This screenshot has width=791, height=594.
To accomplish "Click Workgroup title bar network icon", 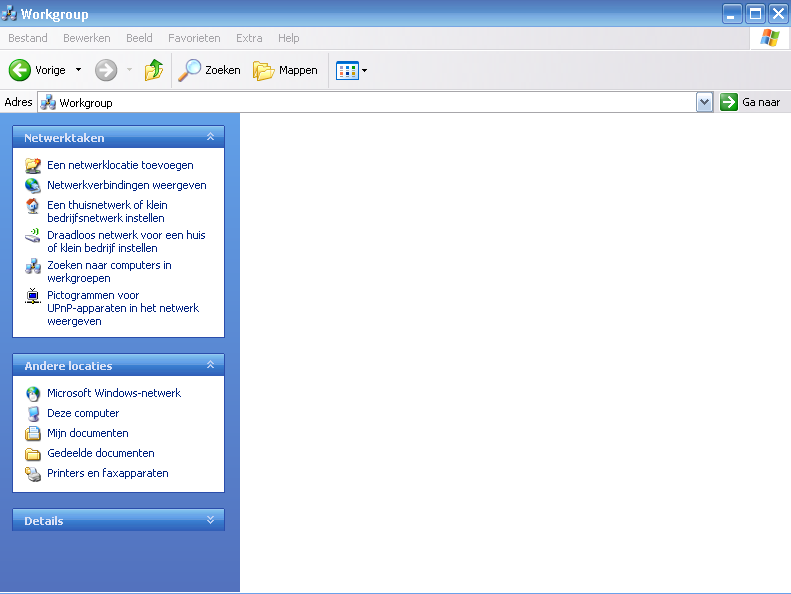I will click(9, 14).
